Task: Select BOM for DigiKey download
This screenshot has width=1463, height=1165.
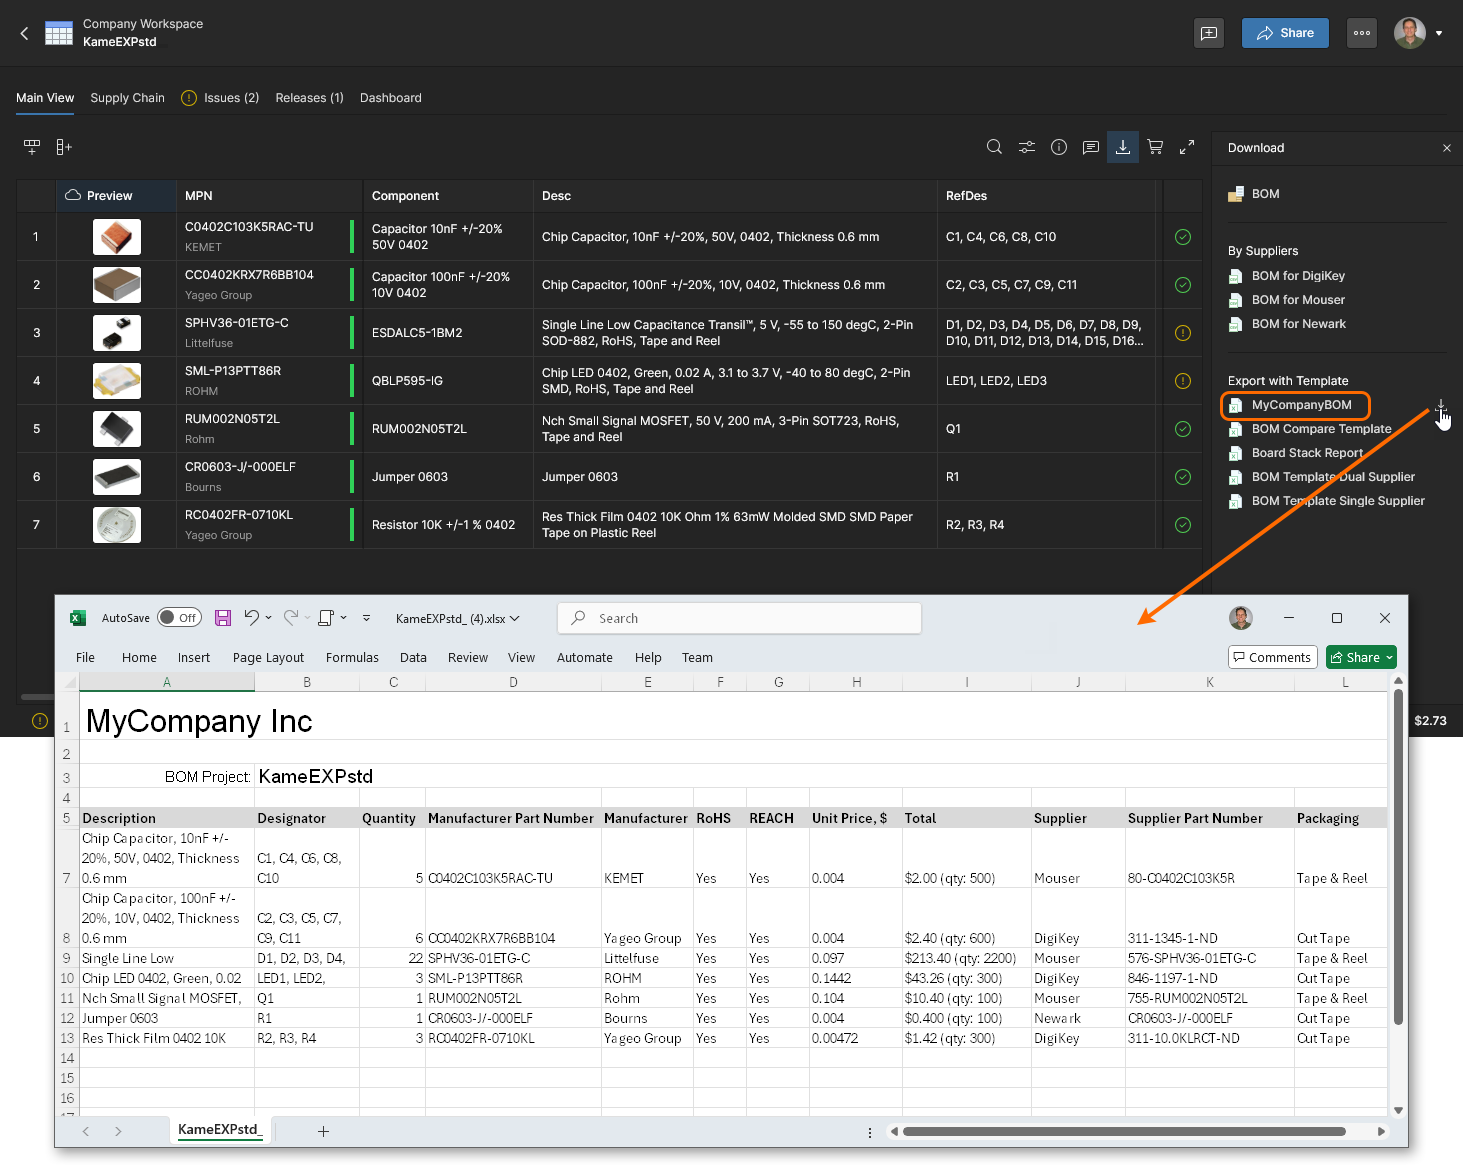Action: pyautogui.click(x=1297, y=276)
